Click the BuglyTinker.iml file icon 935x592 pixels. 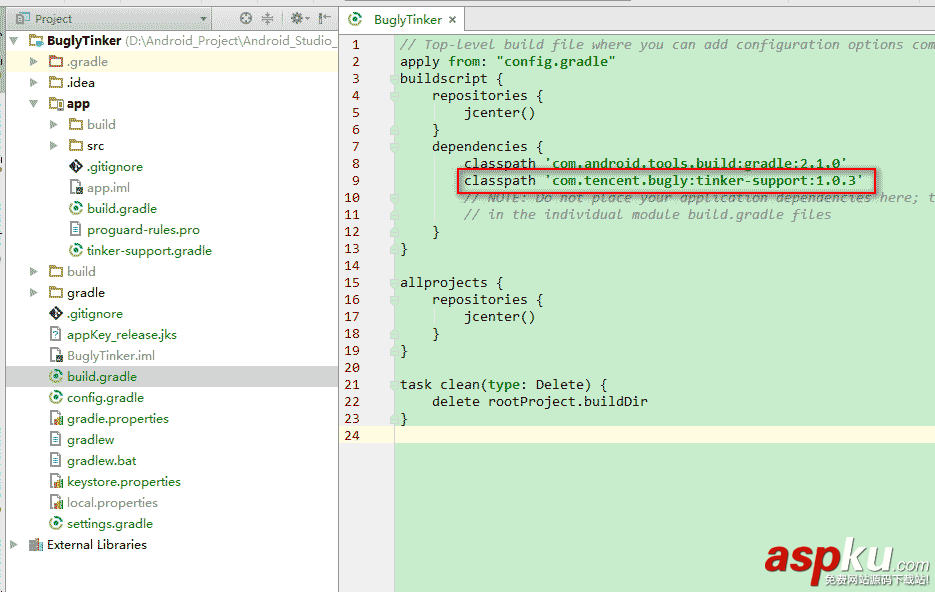(56, 355)
